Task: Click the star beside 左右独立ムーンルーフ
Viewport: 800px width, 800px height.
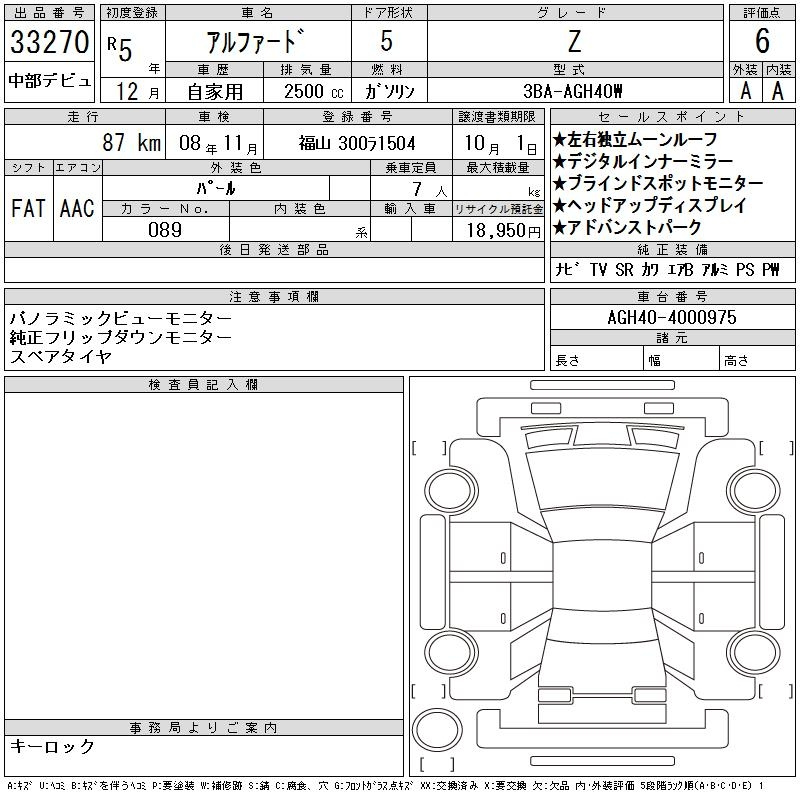Action: (x=559, y=139)
